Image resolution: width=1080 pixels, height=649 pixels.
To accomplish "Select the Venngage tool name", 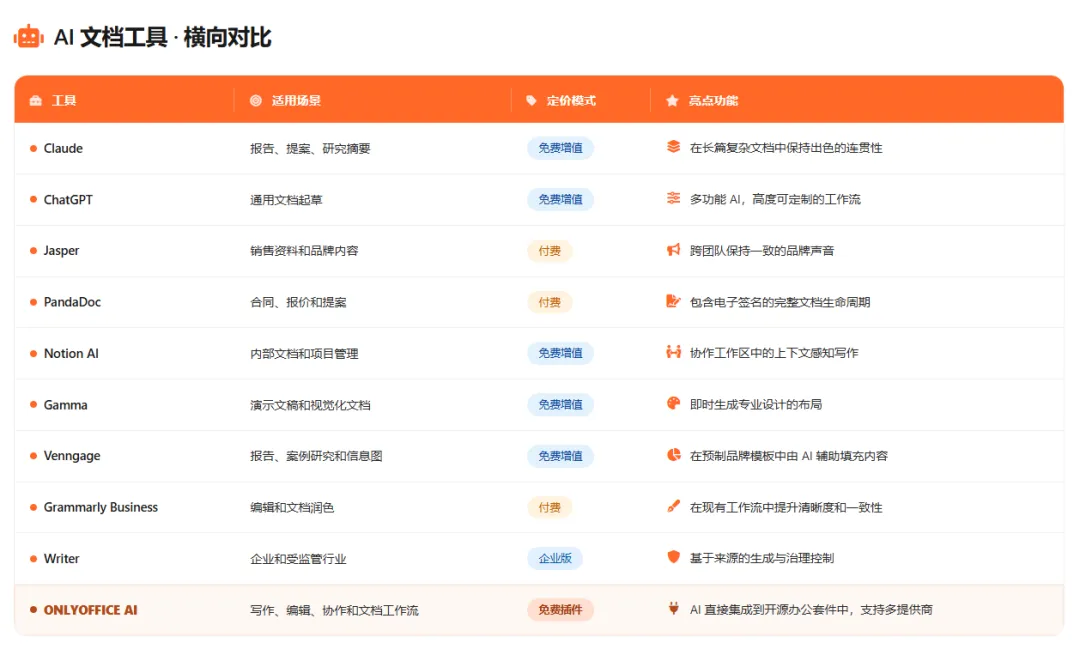I will [x=72, y=456].
